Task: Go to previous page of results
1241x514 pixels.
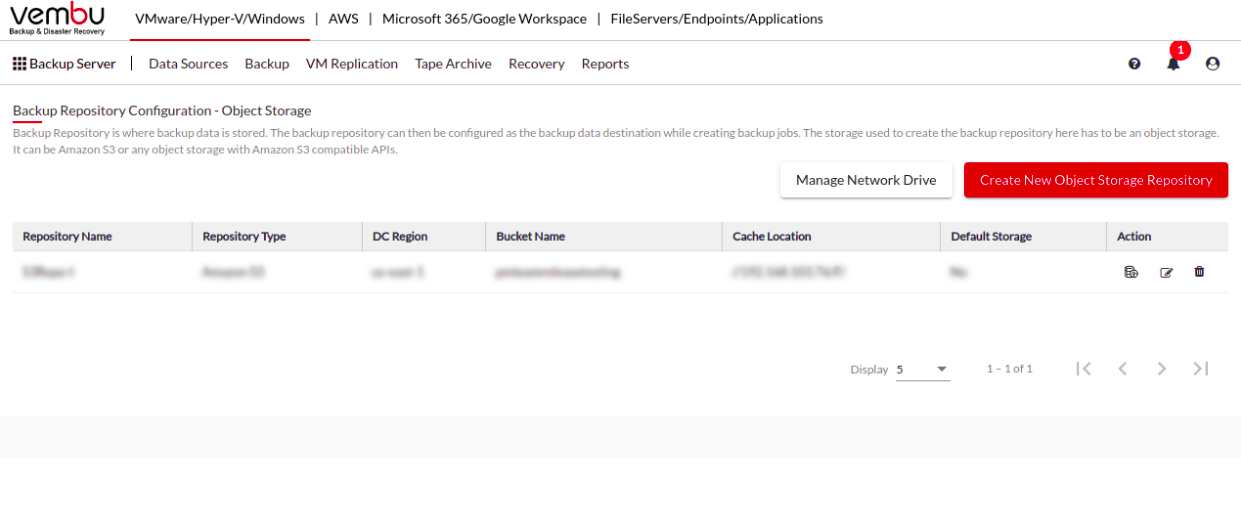Action: tap(1122, 369)
